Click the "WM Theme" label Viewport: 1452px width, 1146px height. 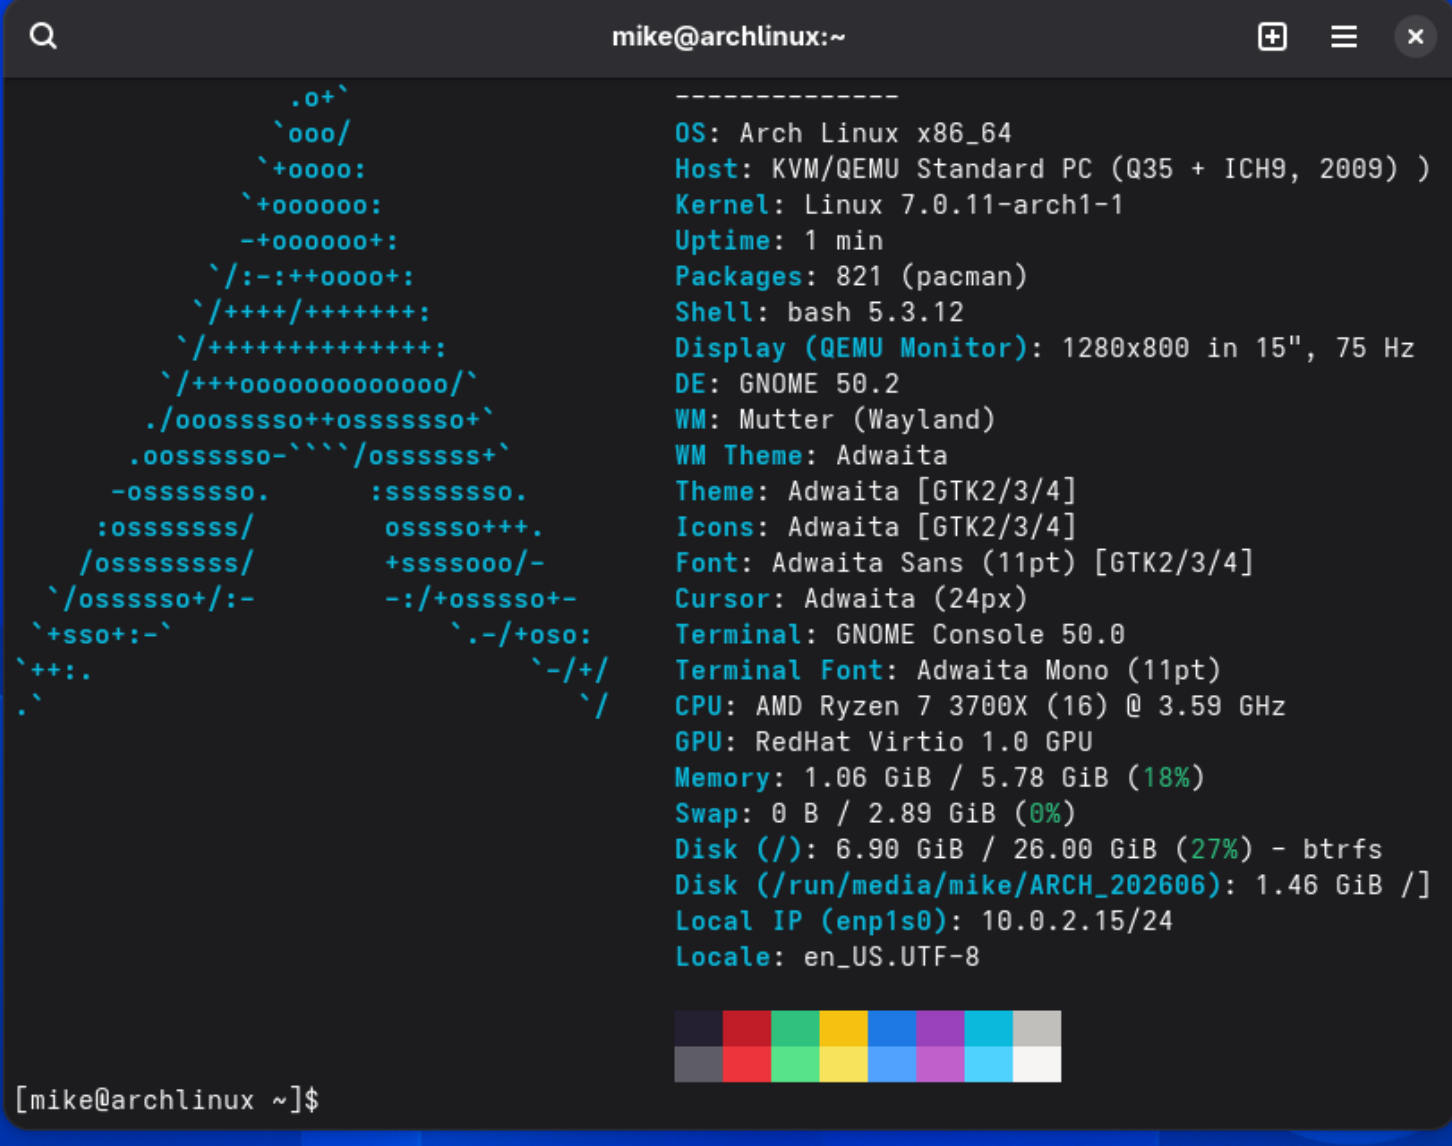click(x=739, y=456)
